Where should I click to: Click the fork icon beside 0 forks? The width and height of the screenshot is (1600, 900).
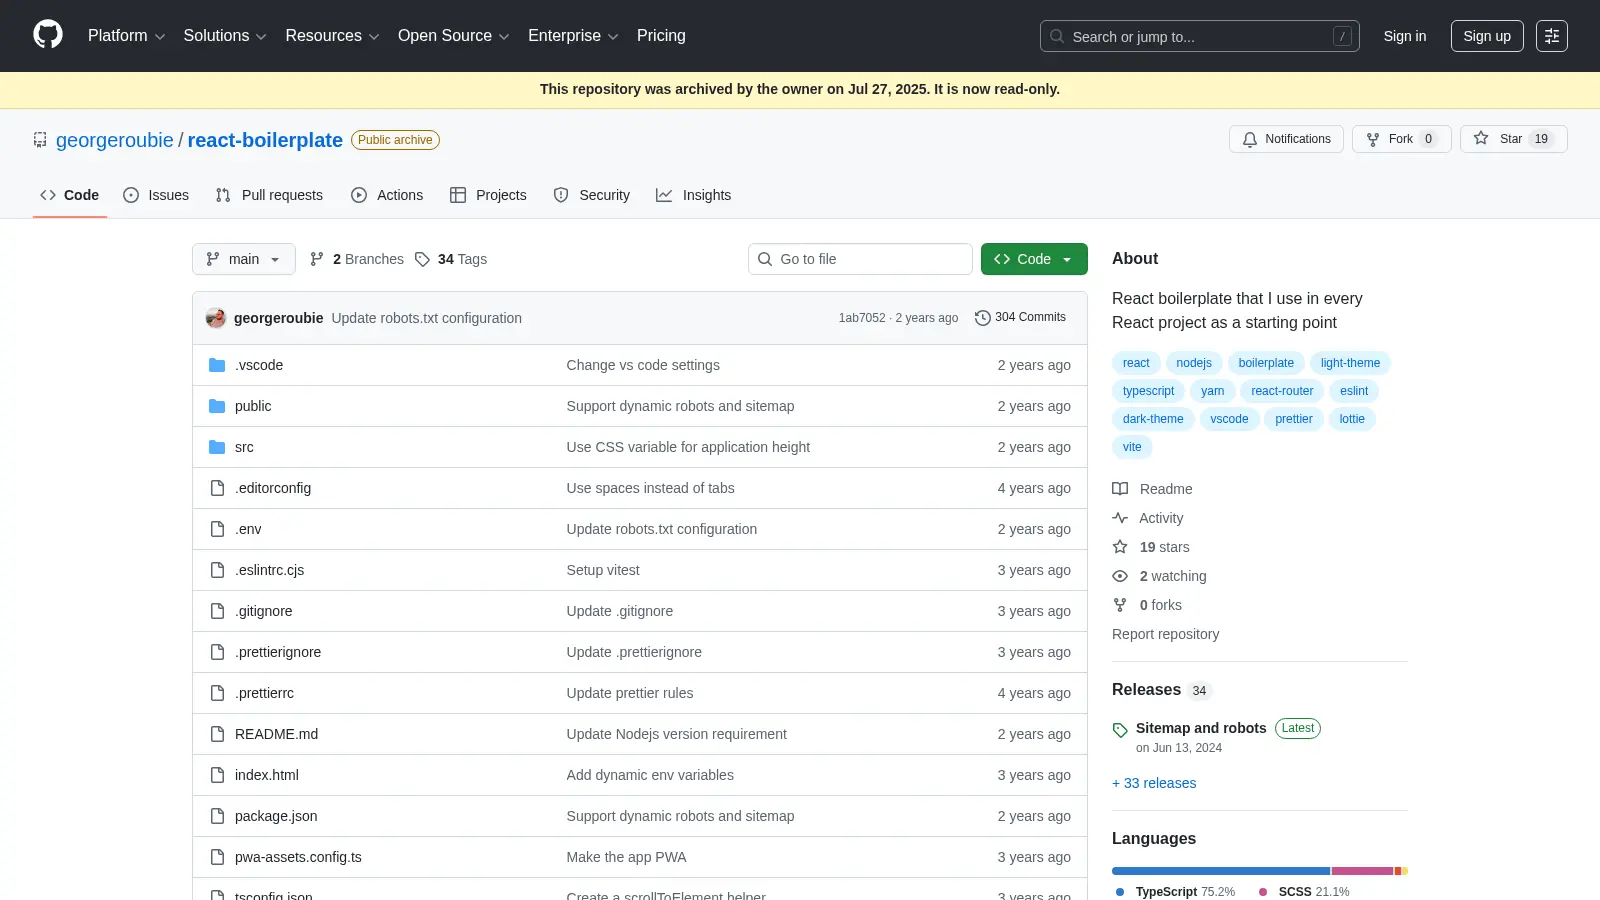coord(1120,605)
